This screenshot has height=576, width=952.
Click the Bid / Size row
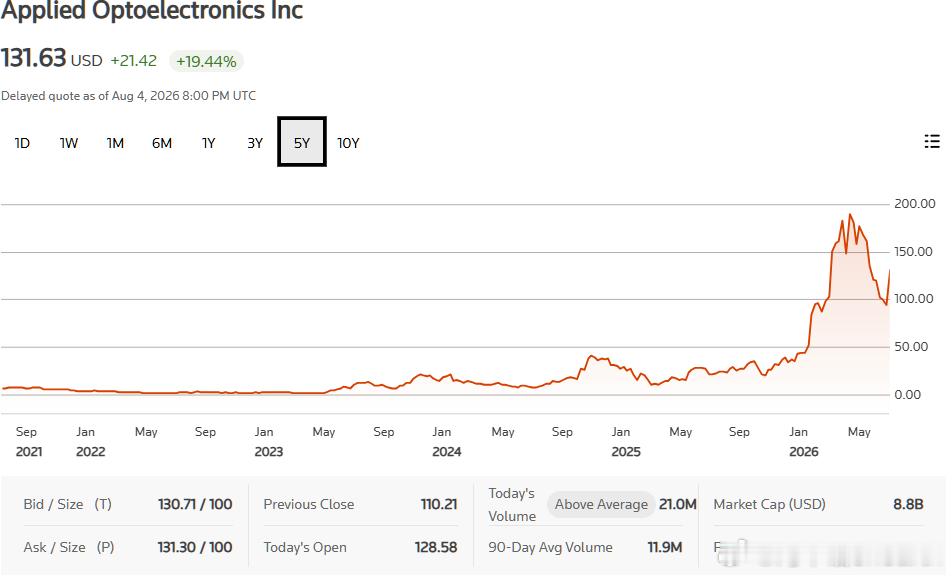[x=128, y=504]
